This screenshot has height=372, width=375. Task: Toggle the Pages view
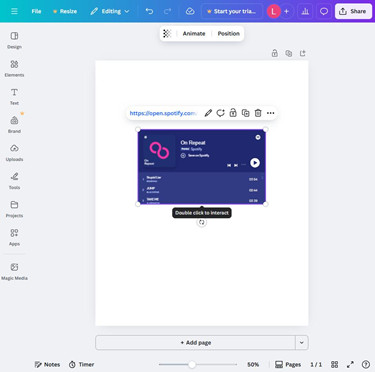pyautogui.click(x=288, y=364)
